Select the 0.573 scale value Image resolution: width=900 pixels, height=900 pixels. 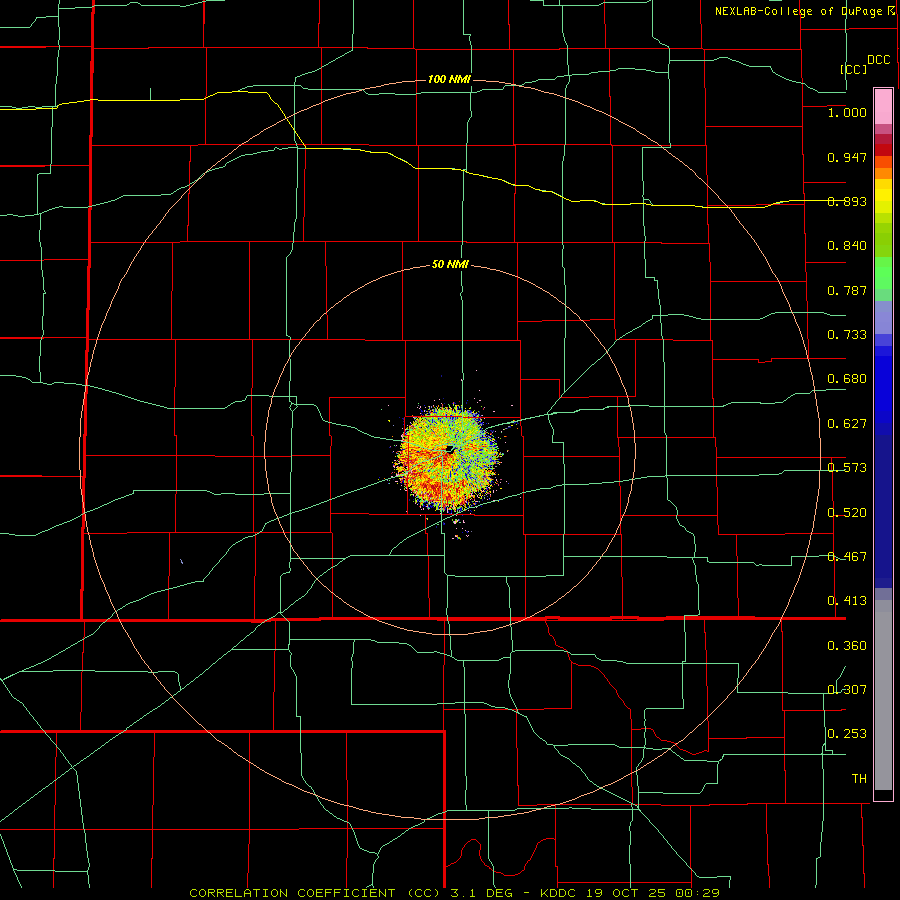point(847,468)
